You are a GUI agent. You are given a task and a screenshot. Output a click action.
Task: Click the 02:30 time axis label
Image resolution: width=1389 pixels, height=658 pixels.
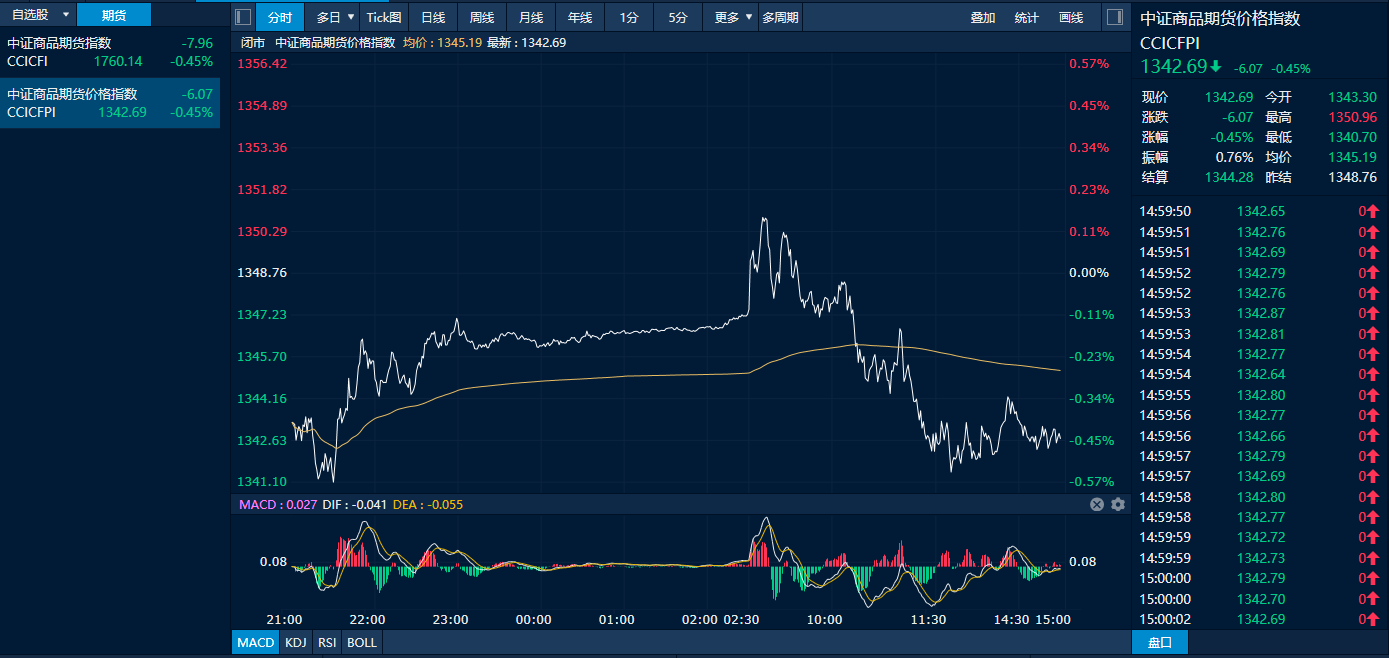click(741, 620)
